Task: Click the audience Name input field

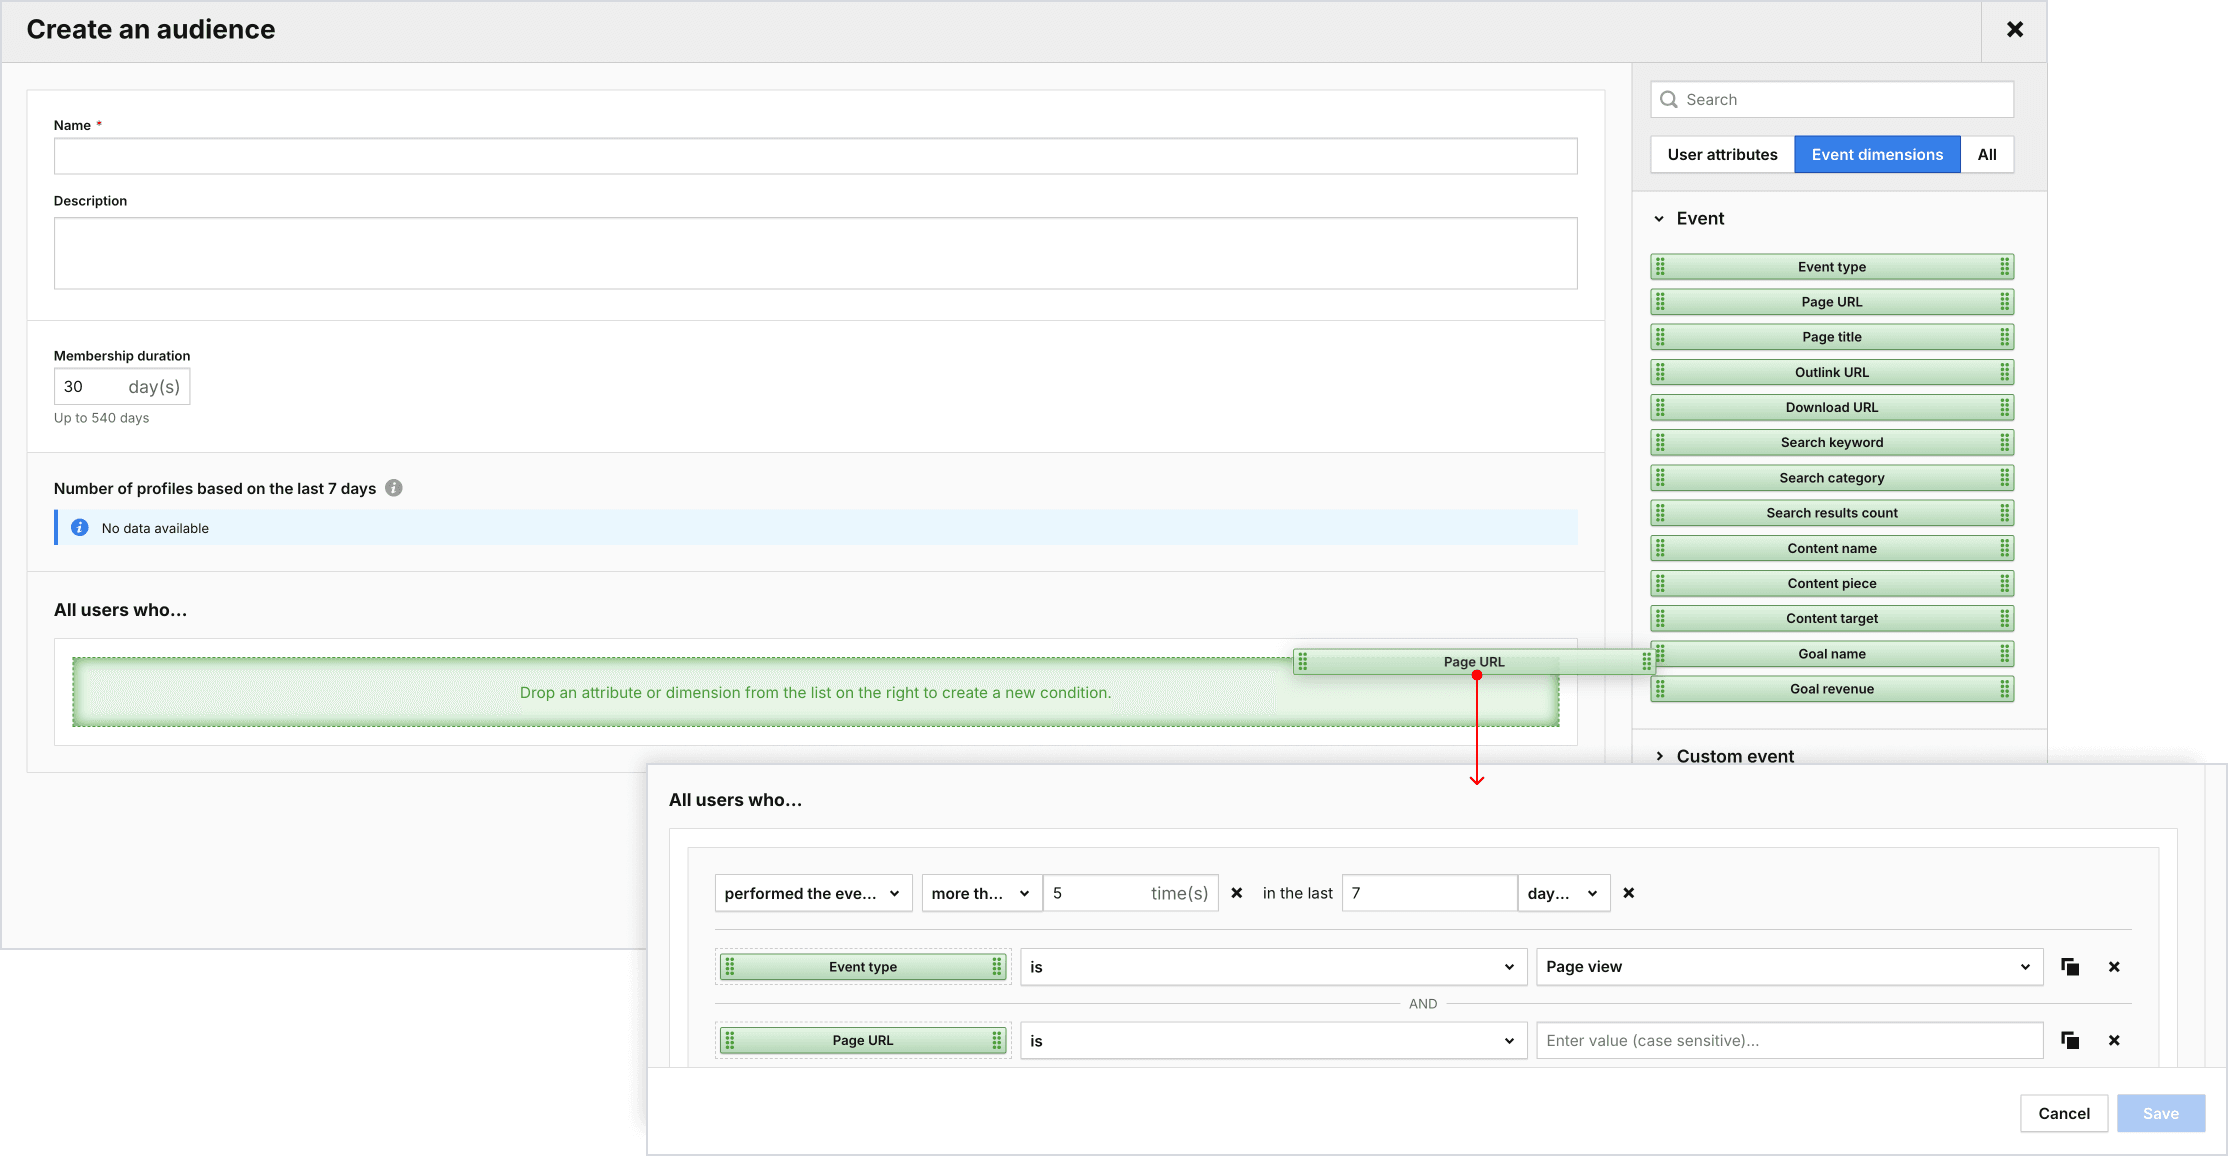Action: (x=815, y=156)
